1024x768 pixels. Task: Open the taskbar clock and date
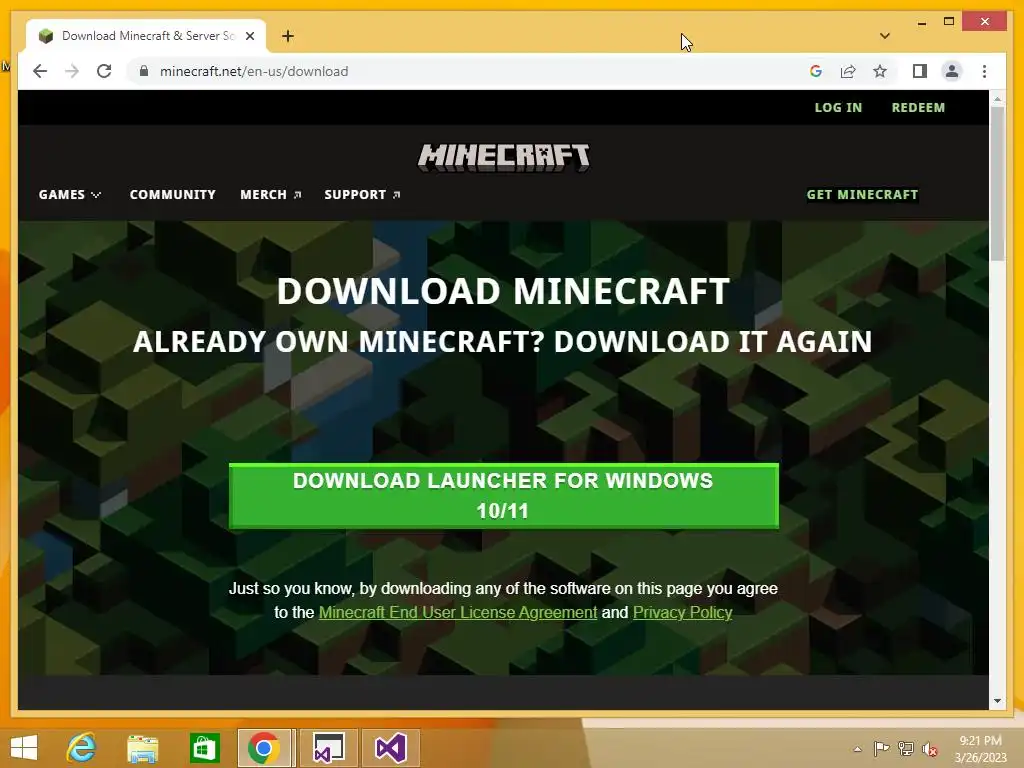point(980,749)
